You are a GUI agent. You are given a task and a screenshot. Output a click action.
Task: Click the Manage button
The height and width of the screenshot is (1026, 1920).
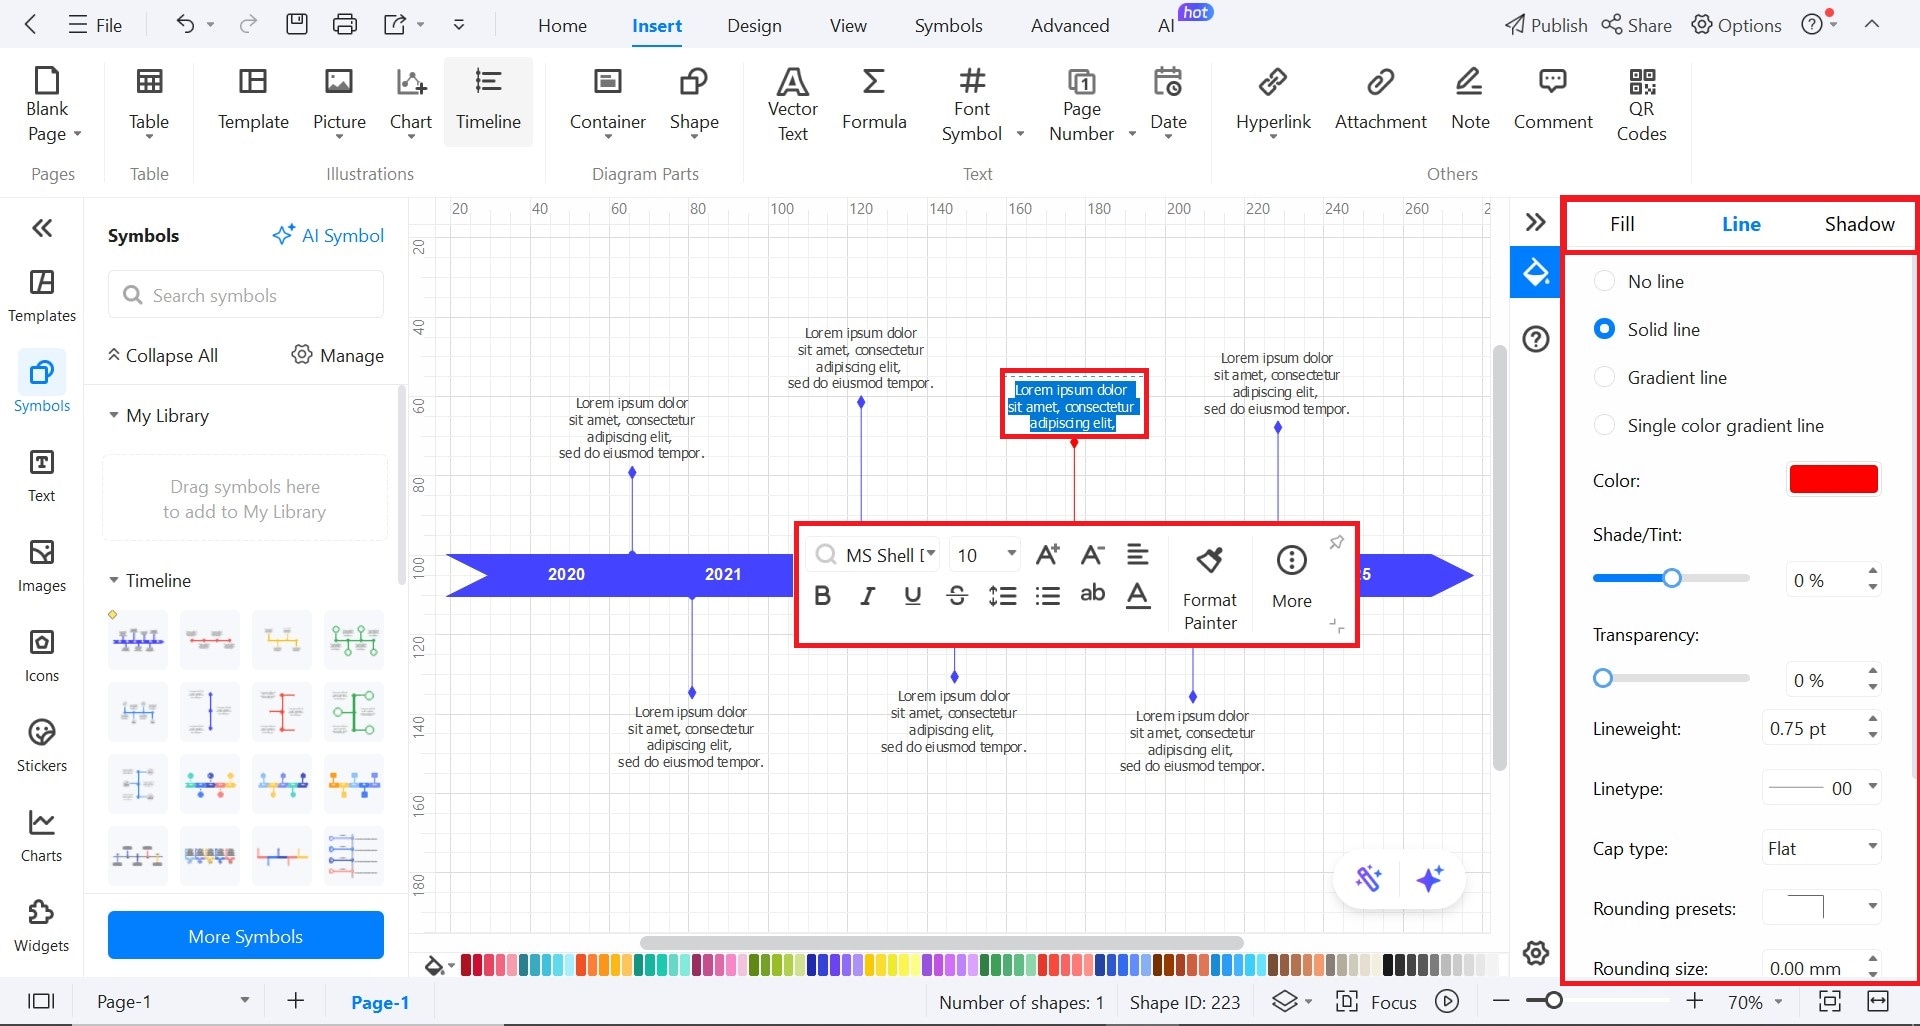[x=338, y=355]
